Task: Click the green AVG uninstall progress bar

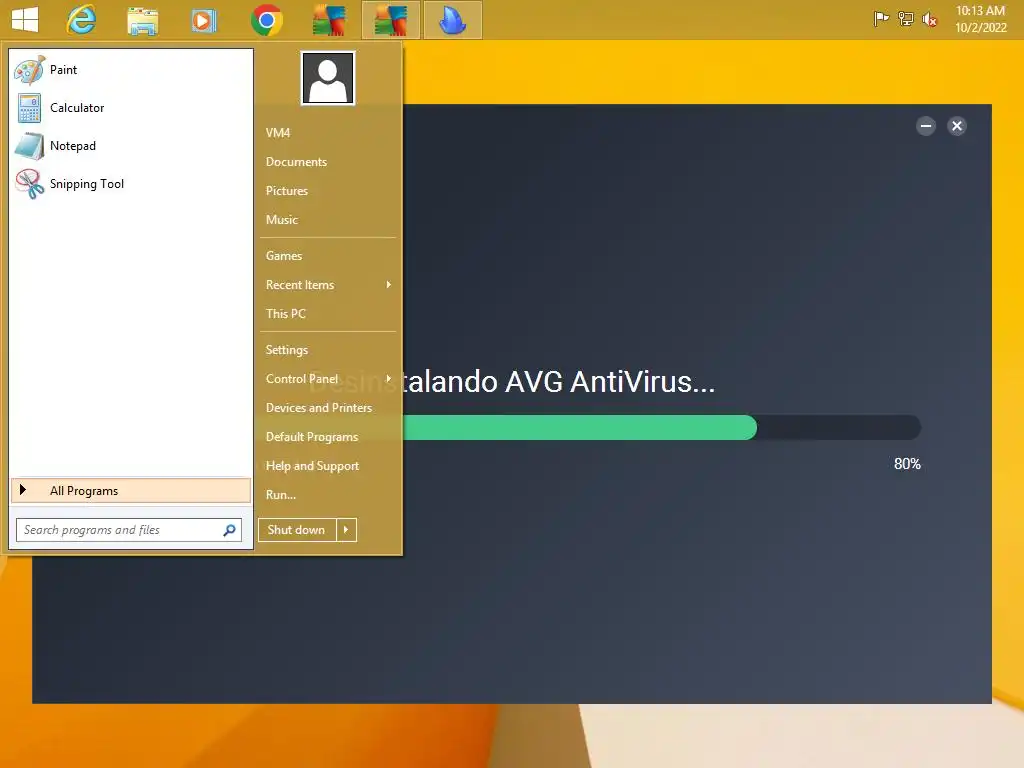Action: [580, 428]
